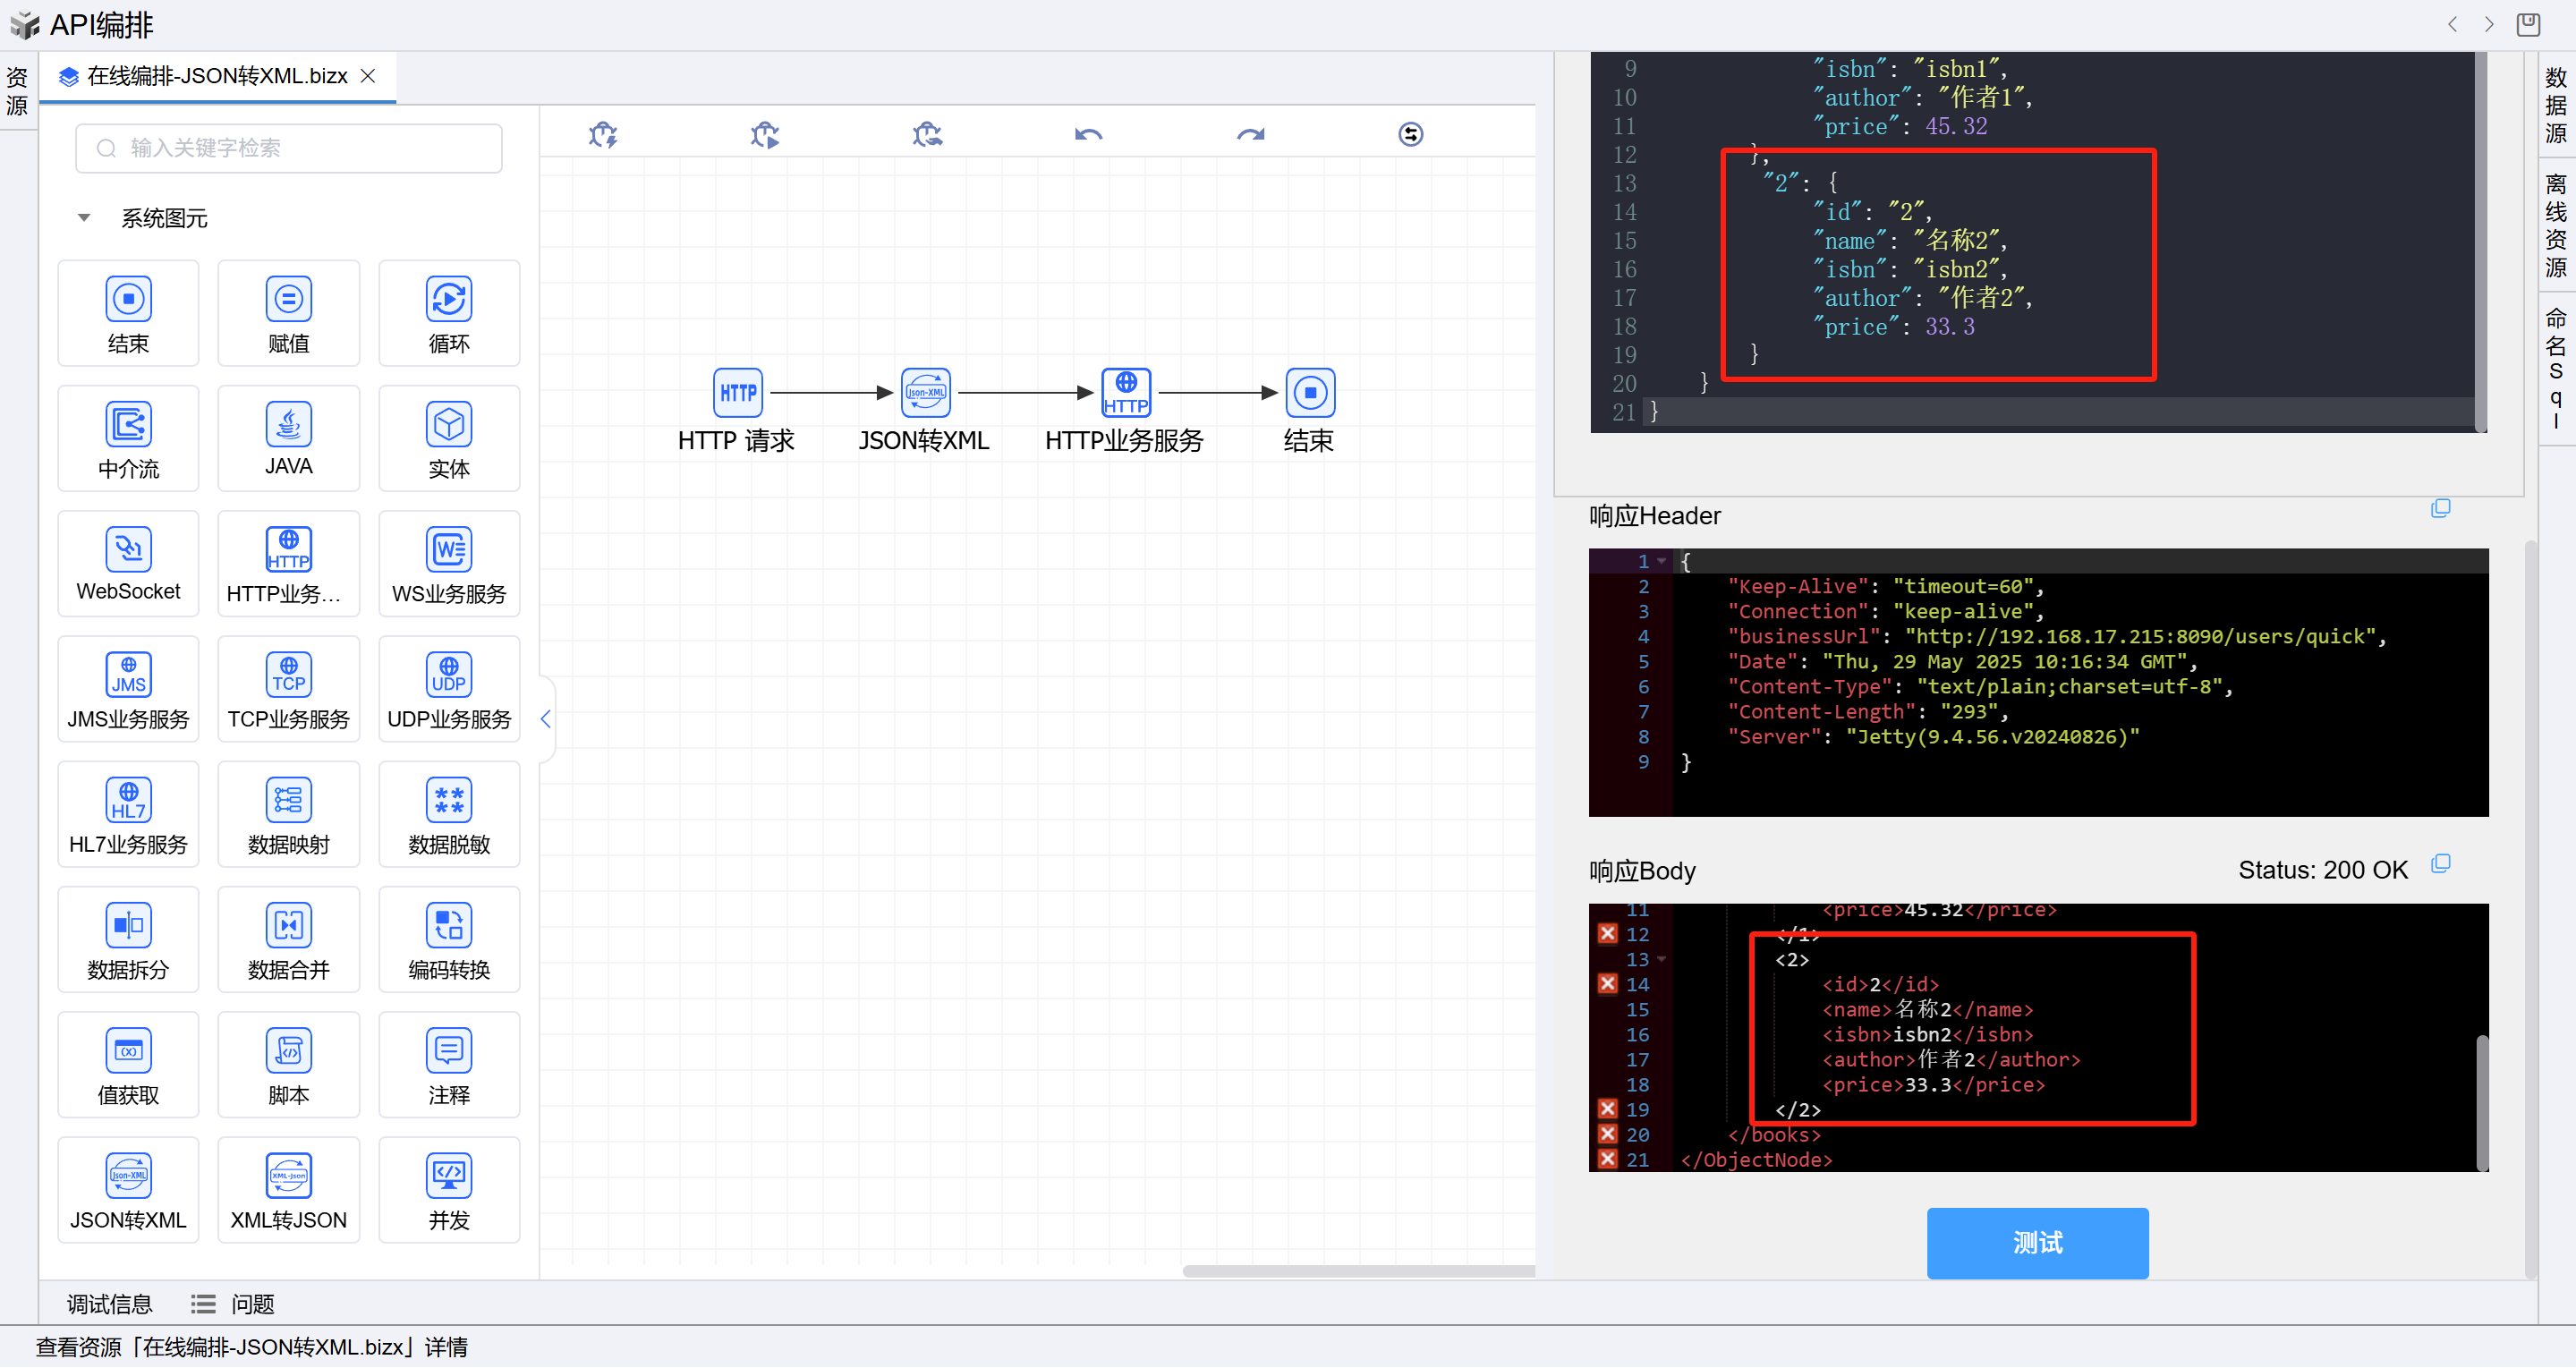The height and width of the screenshot is (1368, 2576).
Task: Collapse the left palette panel chevron
Action: 546,718
